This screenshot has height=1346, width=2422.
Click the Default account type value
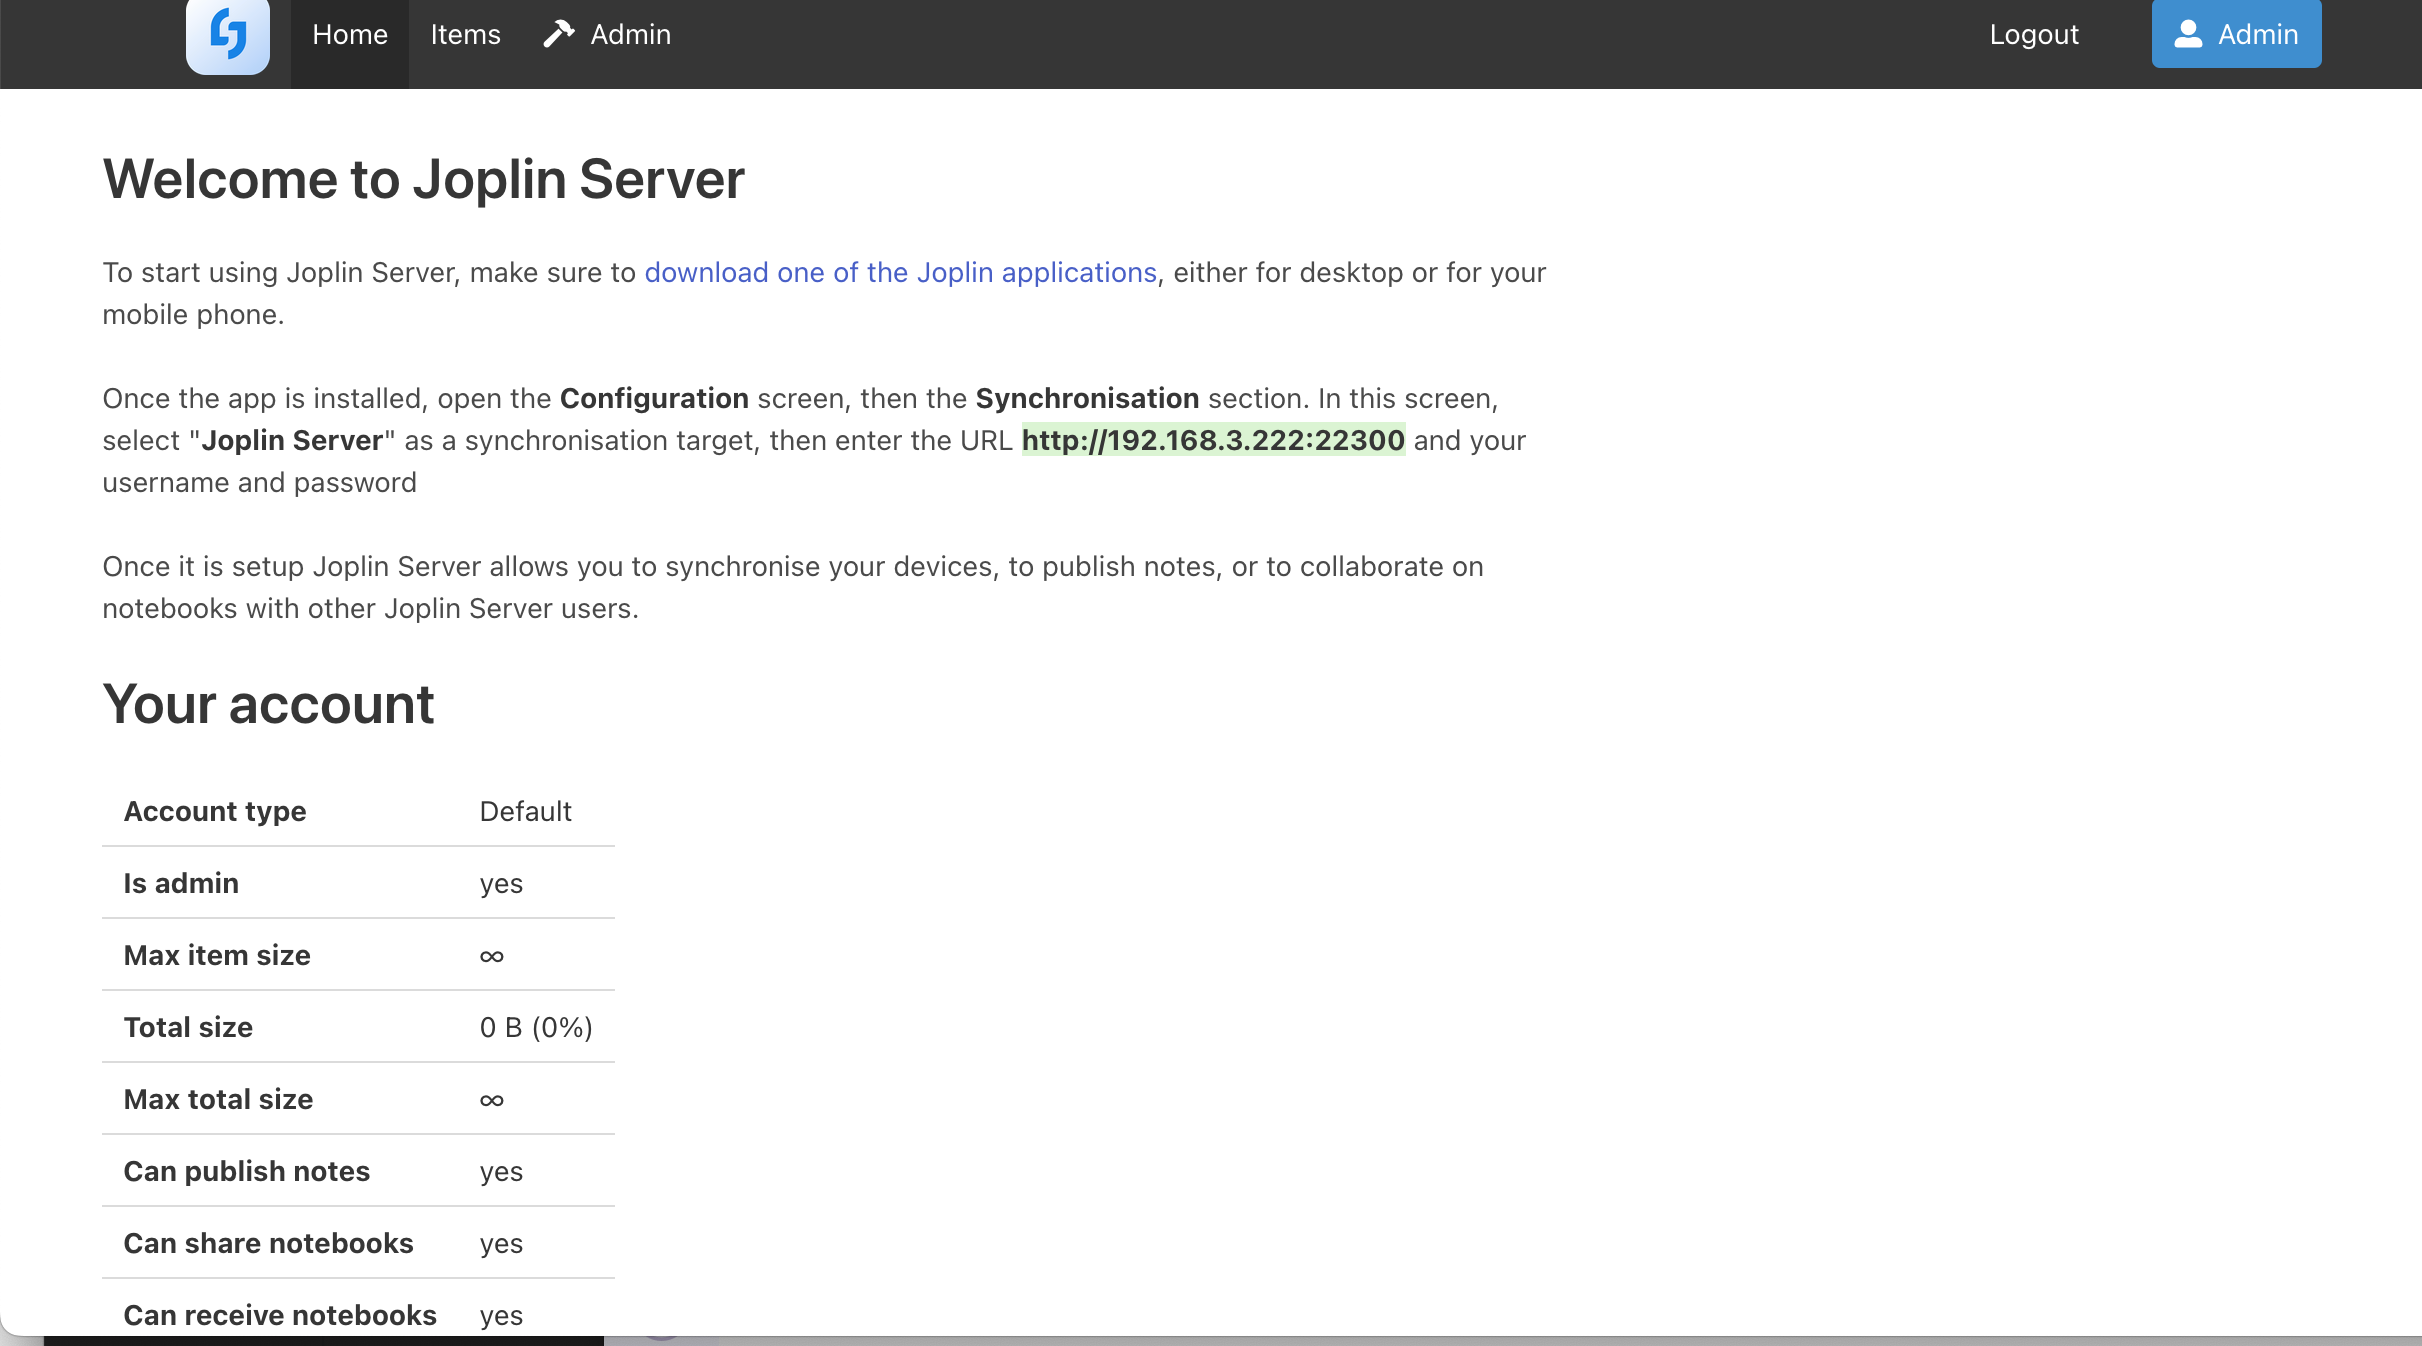[x=525, y=811]
